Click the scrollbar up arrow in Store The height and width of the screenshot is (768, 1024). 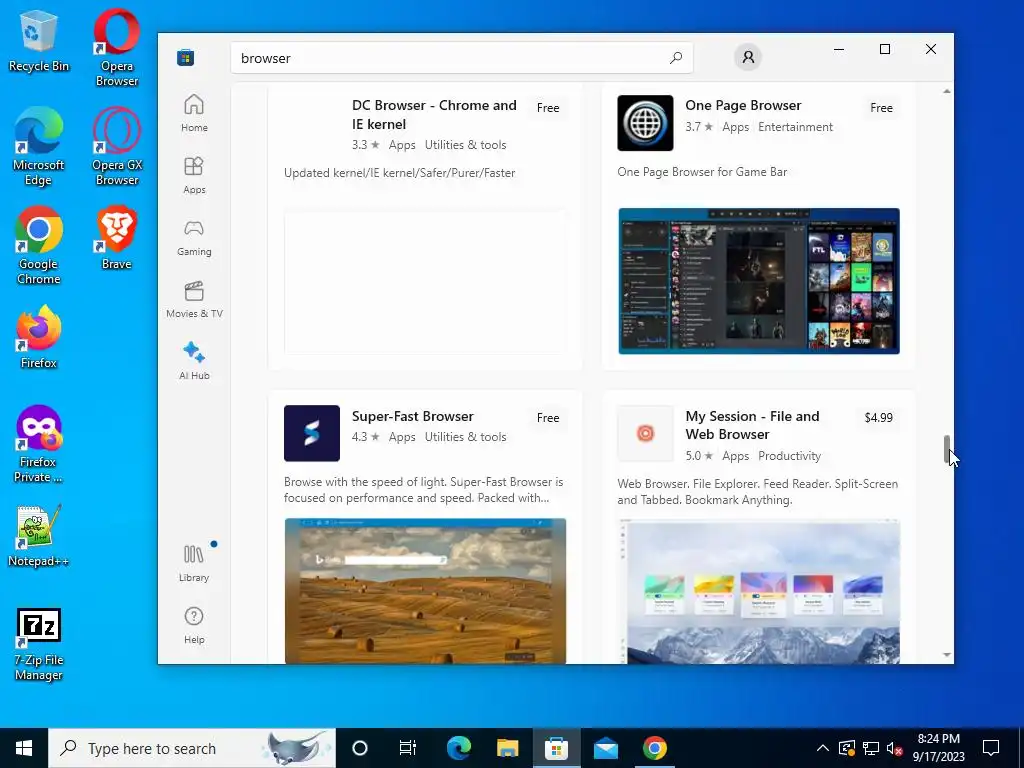click(x=946, y=91)
